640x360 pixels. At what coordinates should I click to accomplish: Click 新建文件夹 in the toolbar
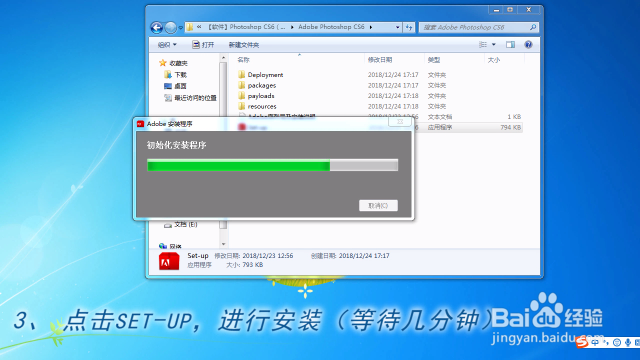(x=244, y=45)
